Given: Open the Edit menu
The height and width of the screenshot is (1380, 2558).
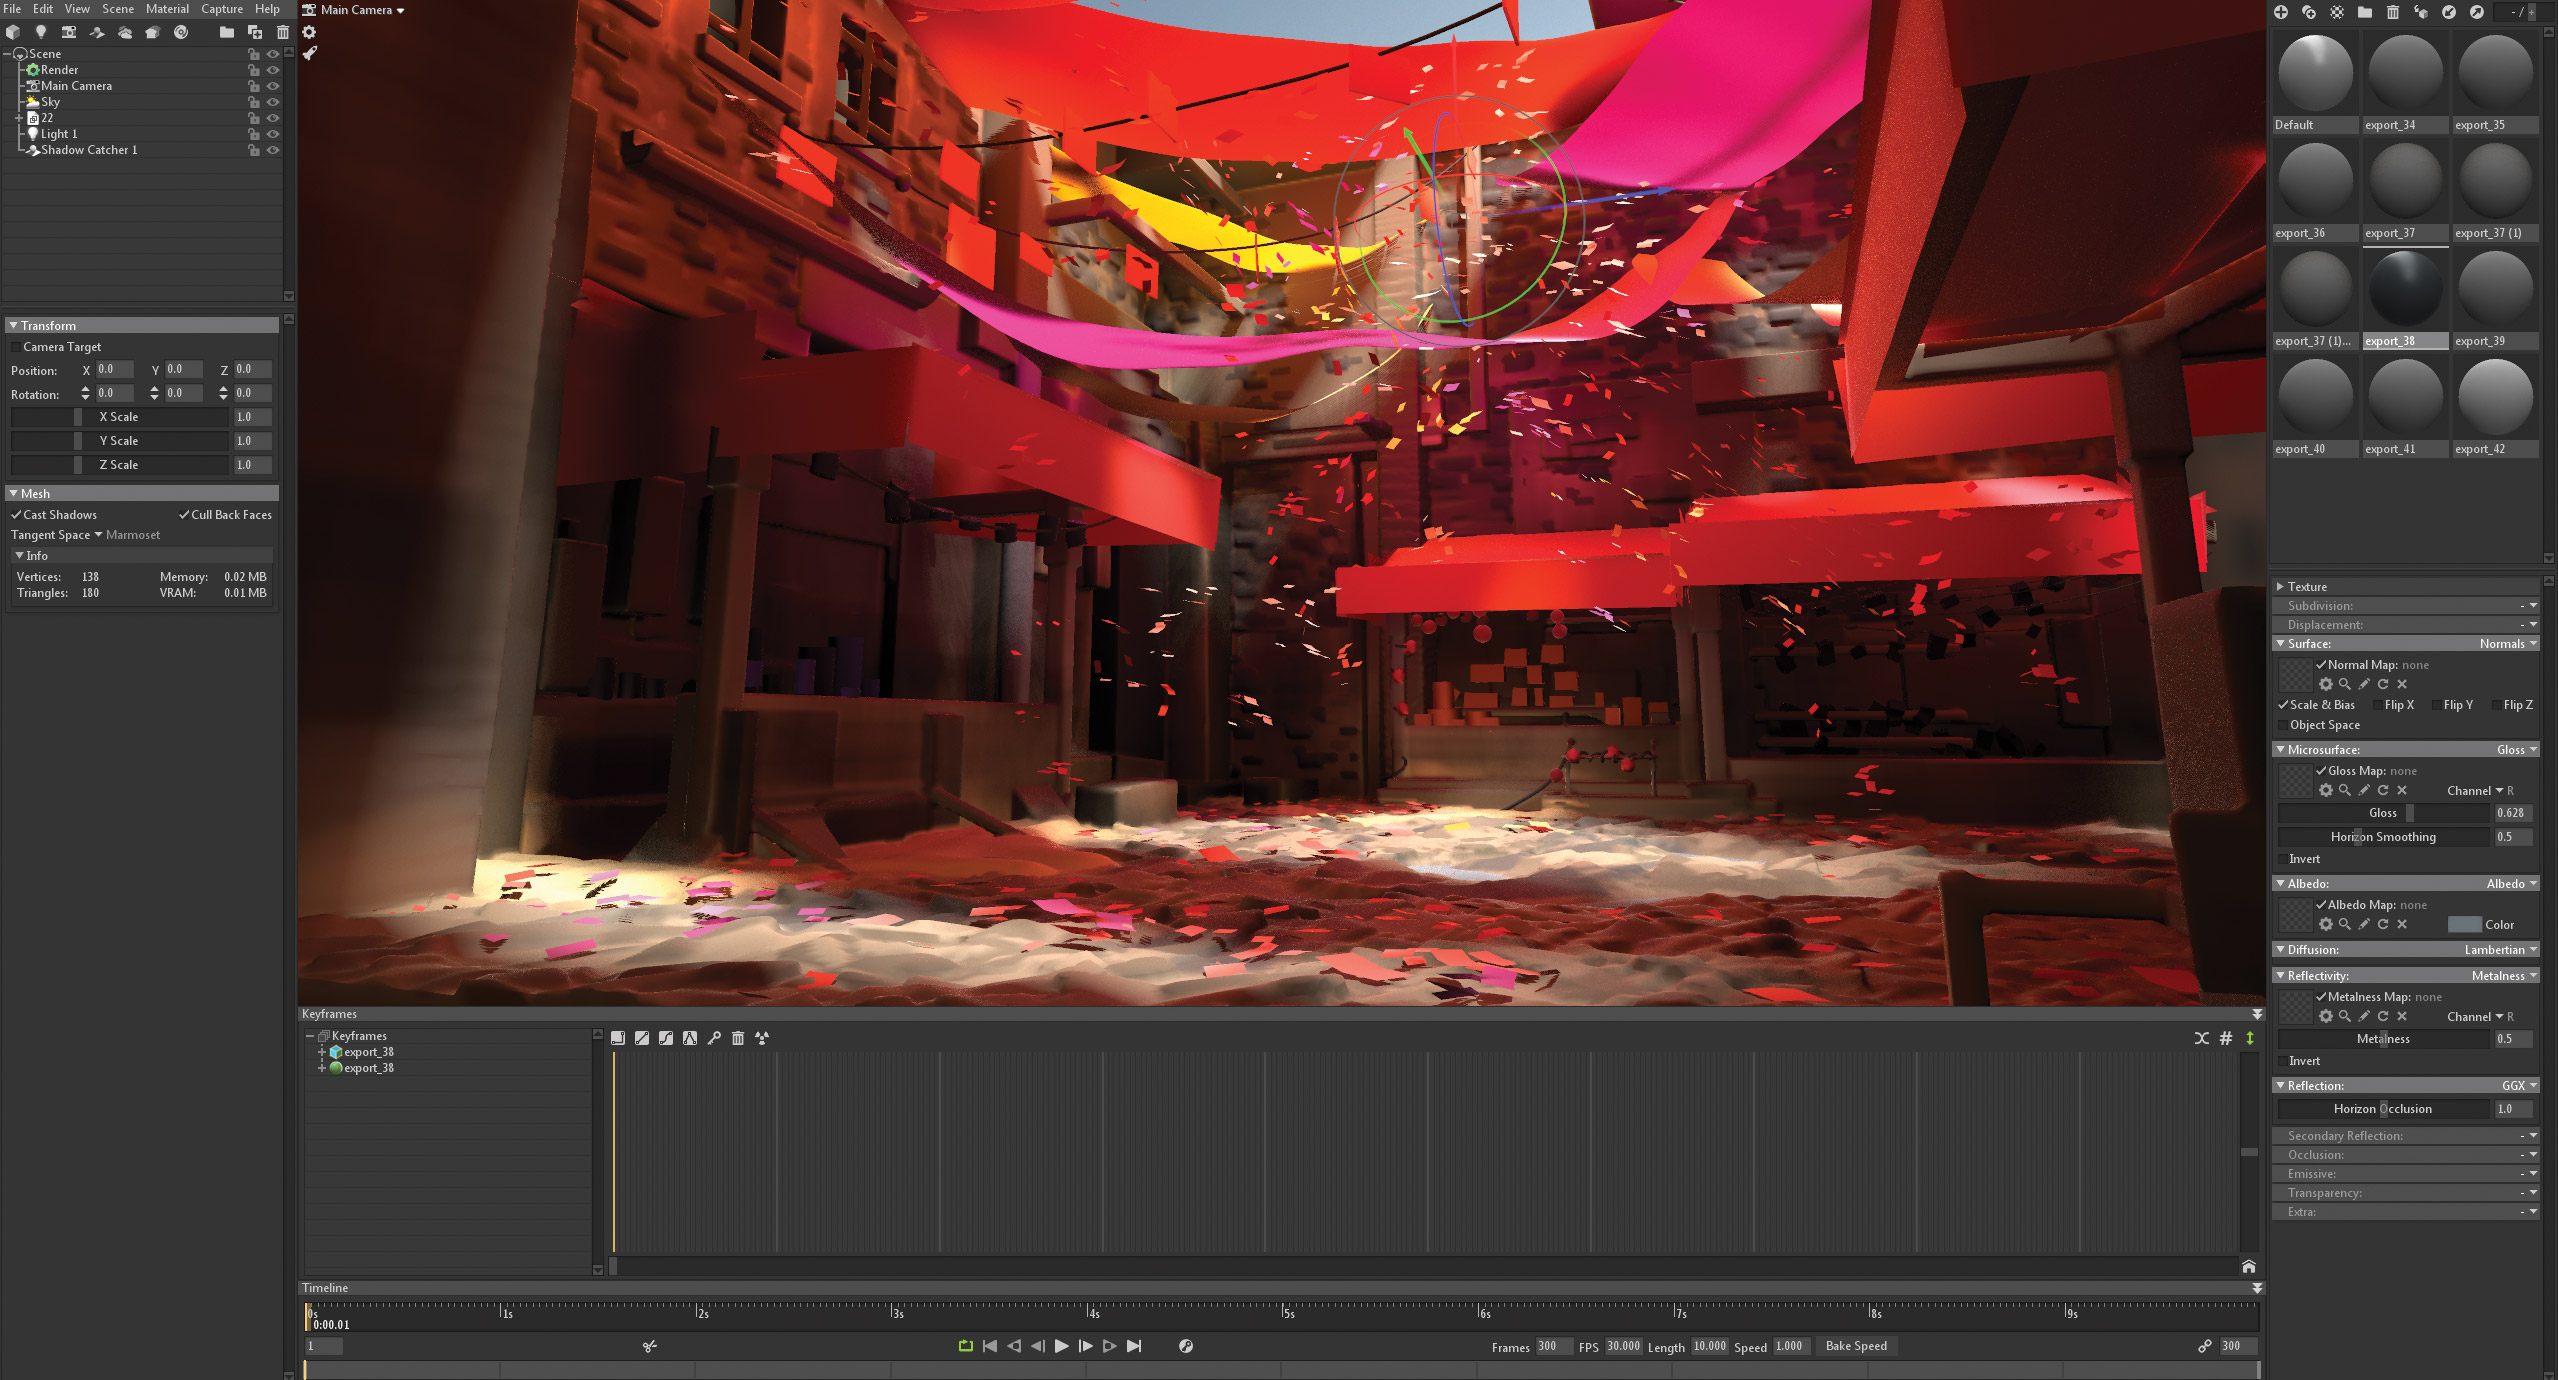Looking at the screenshot, I should pyautogui.click(x=43, y=9).
